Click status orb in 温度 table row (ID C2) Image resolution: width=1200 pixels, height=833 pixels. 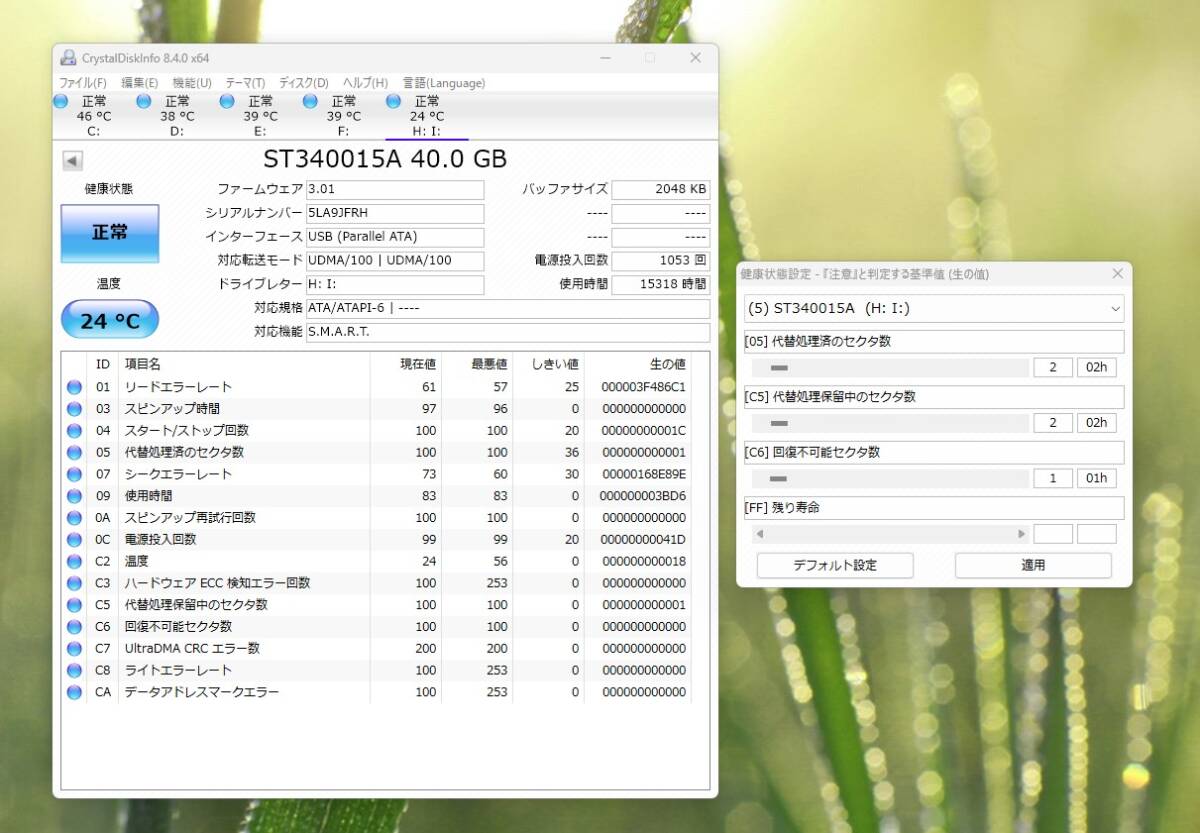pos(74,562)
